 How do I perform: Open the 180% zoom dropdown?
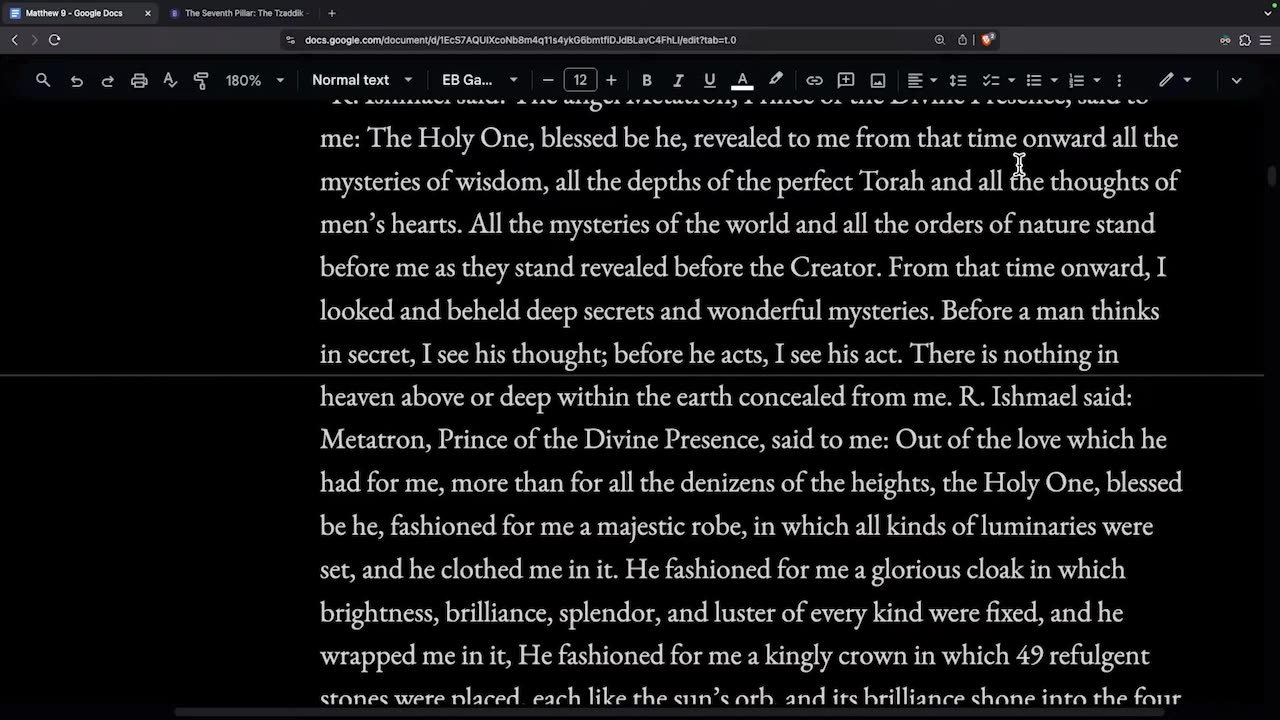coord(255,80)
